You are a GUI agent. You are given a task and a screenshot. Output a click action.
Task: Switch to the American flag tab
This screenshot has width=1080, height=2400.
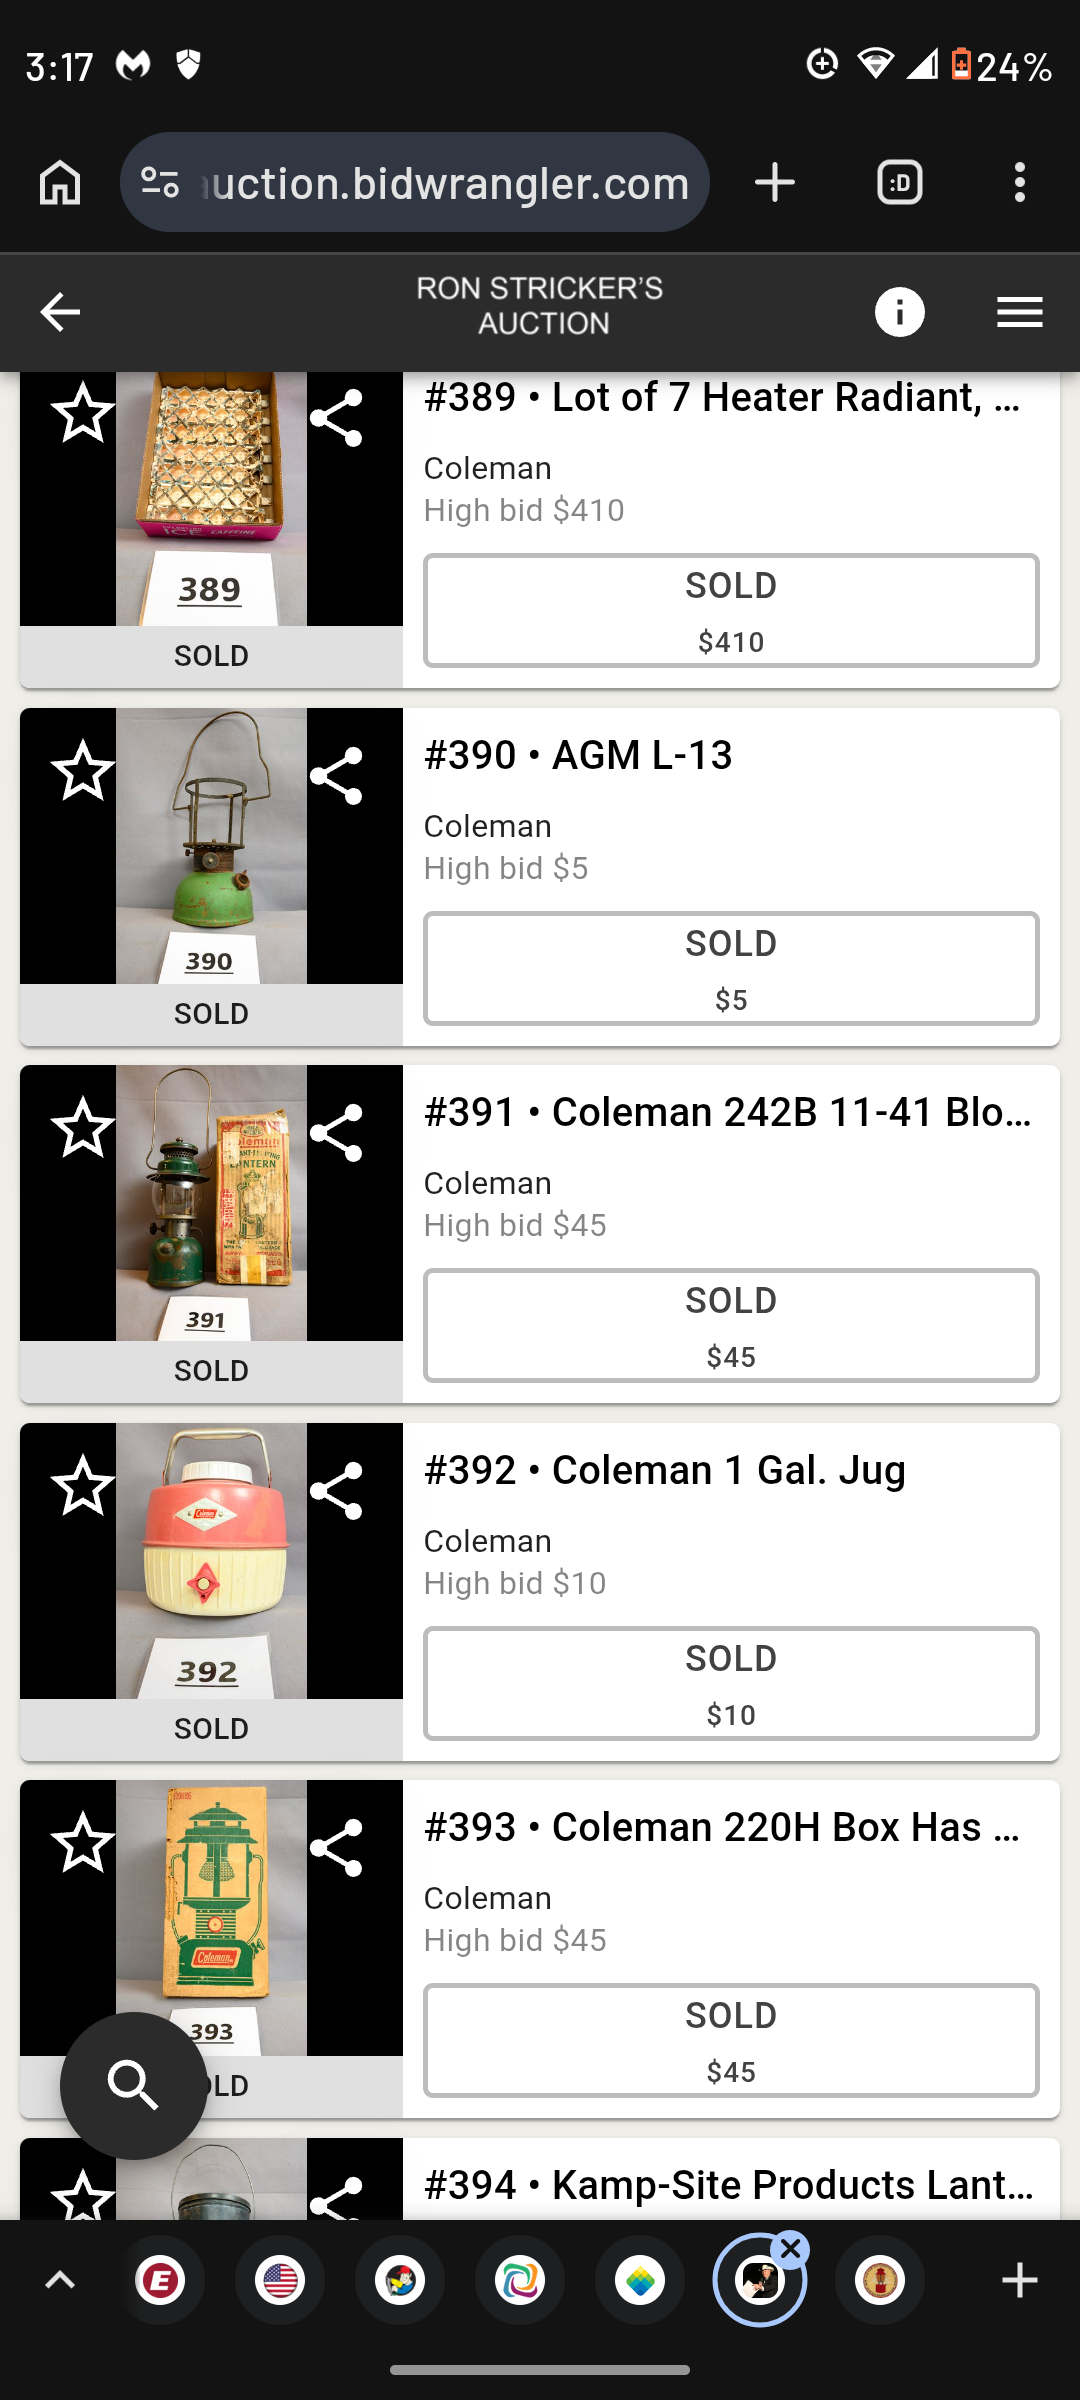pyautogui.click(x=280, y=2280)
